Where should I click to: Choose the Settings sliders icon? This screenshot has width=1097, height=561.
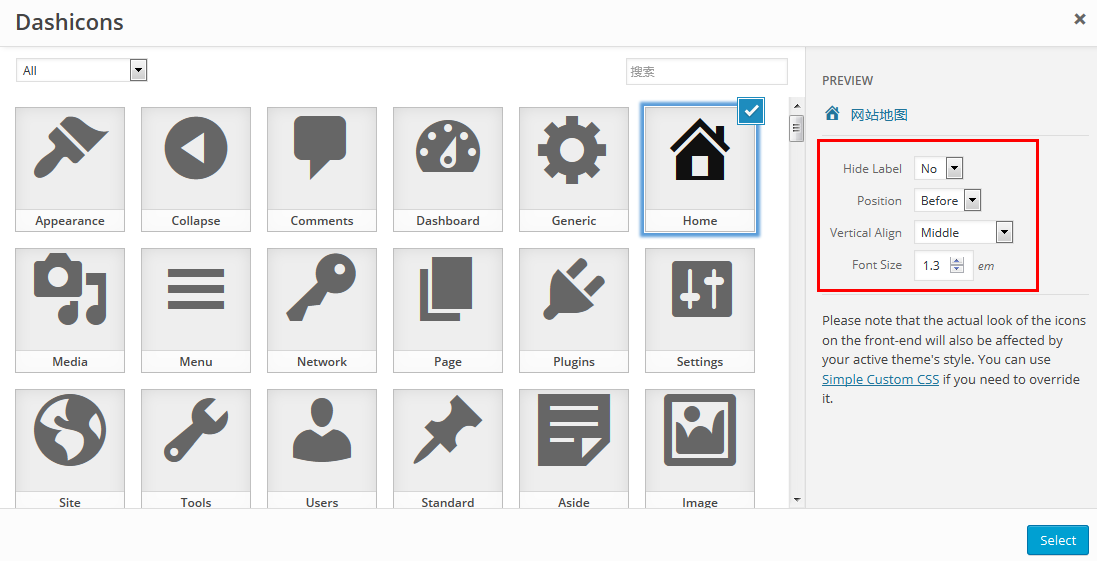(x=700, y=299)
